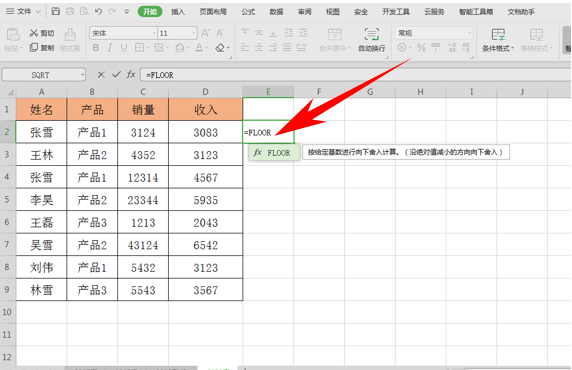Switch to the 插入 tab

pyautogui.click(x=178, y=12)
